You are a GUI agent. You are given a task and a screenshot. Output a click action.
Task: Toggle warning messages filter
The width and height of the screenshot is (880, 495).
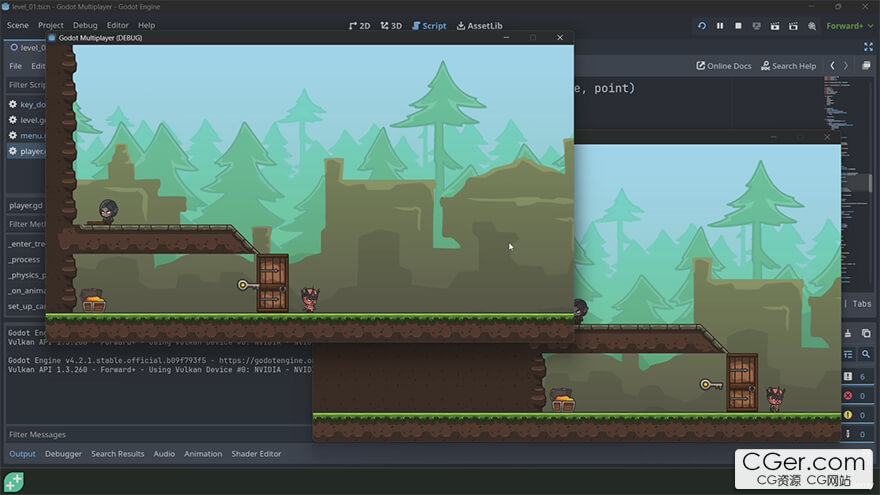(856, 415)
